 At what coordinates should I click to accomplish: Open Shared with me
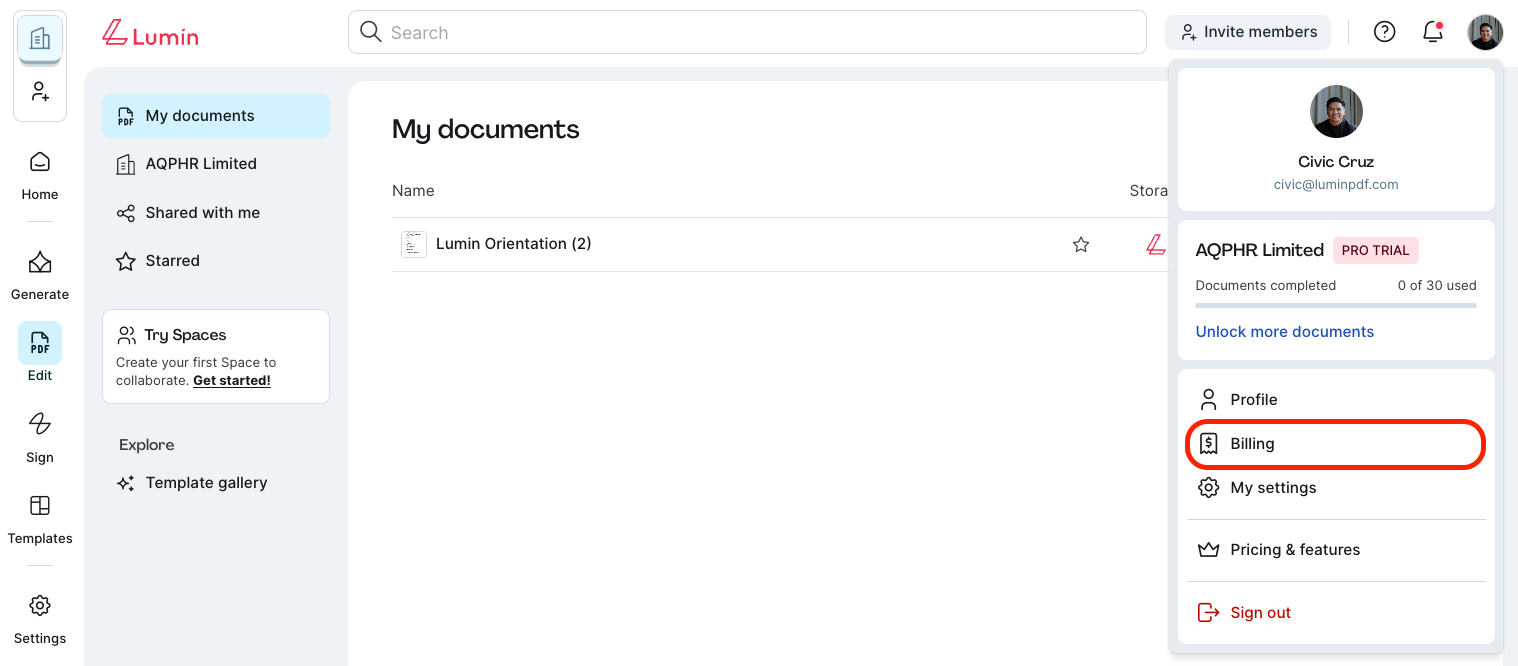click(216, 213)
